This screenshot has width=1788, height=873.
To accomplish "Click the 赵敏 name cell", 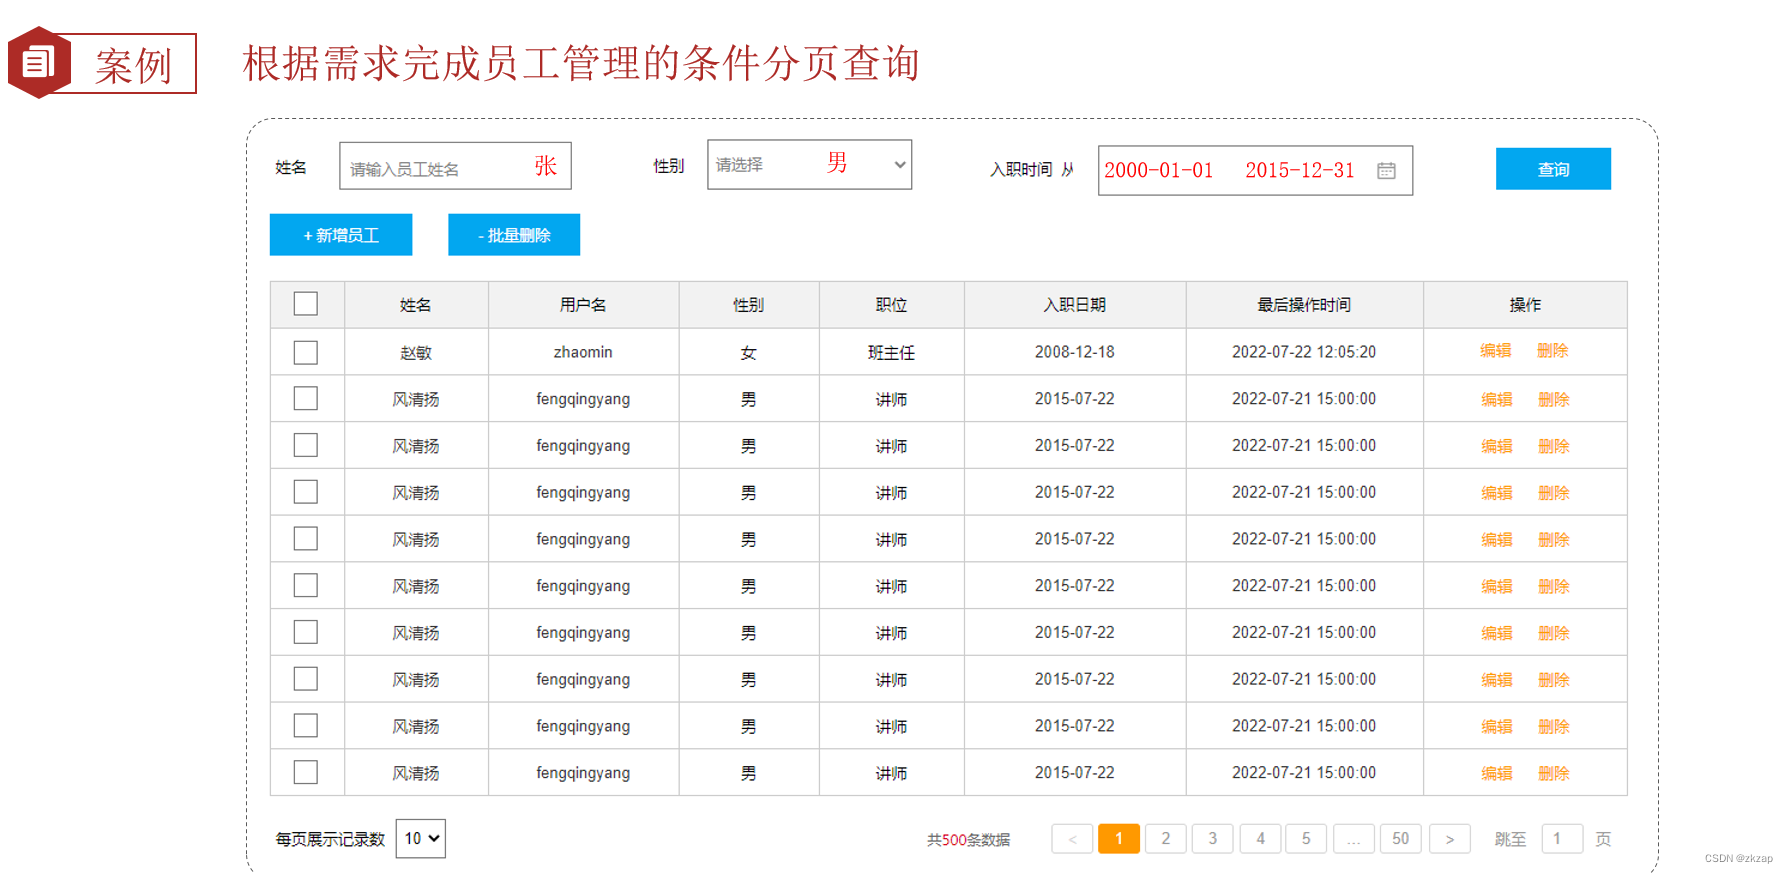I will 416,352.
